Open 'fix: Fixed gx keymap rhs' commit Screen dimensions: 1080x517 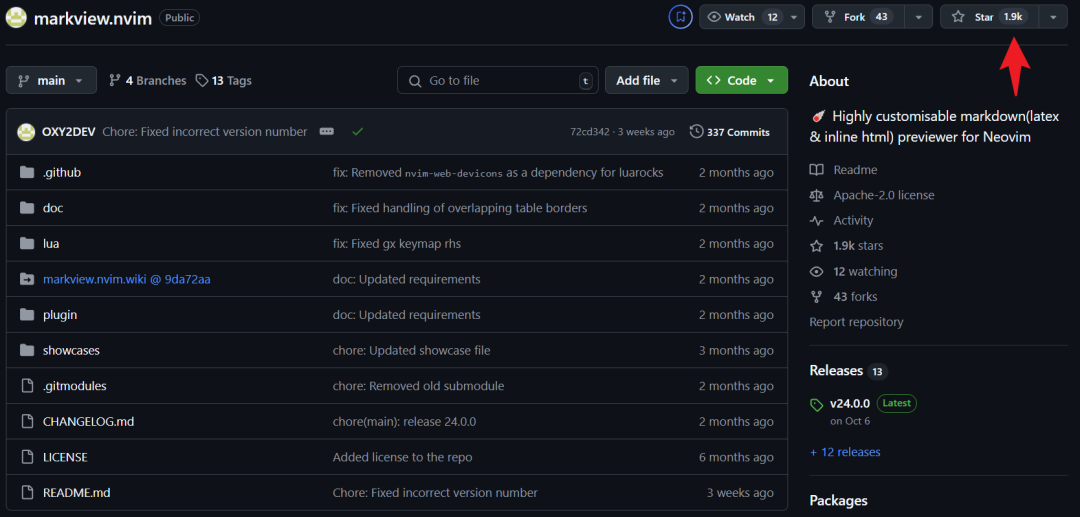397,244
